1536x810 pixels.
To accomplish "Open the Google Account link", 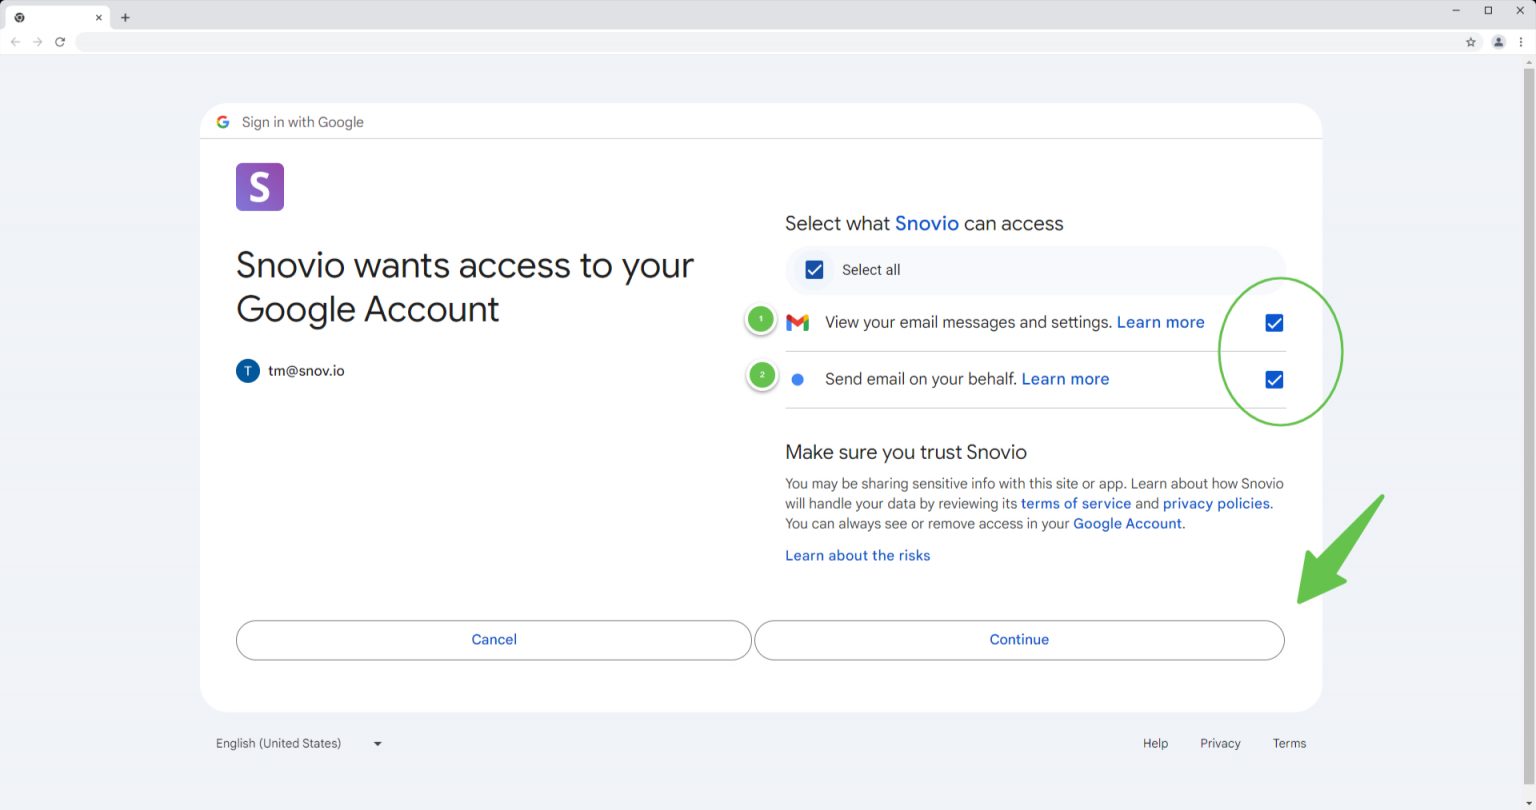I will [x=1127, y=524].
